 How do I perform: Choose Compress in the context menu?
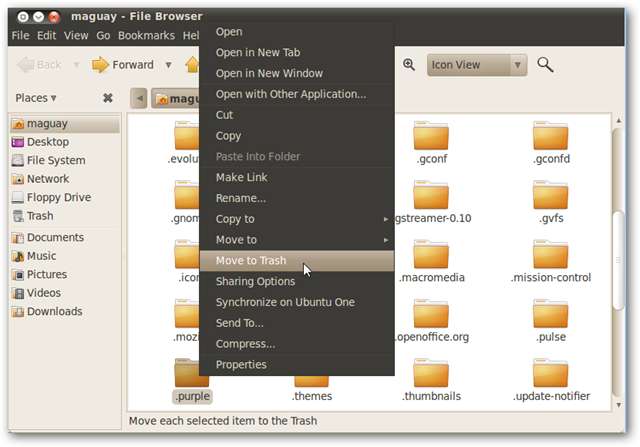[297, 344]
